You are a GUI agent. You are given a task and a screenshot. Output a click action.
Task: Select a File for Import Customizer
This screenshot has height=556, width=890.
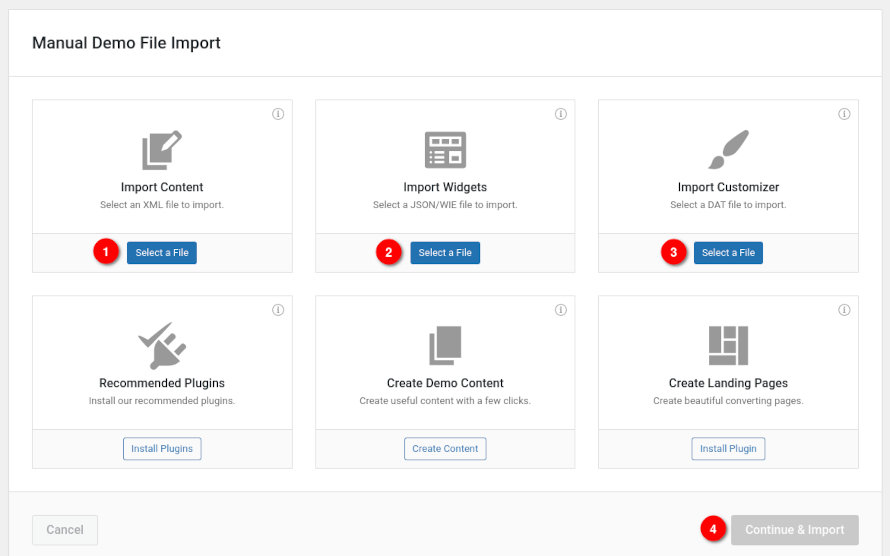pyautogui.click(x=728, y=252)
